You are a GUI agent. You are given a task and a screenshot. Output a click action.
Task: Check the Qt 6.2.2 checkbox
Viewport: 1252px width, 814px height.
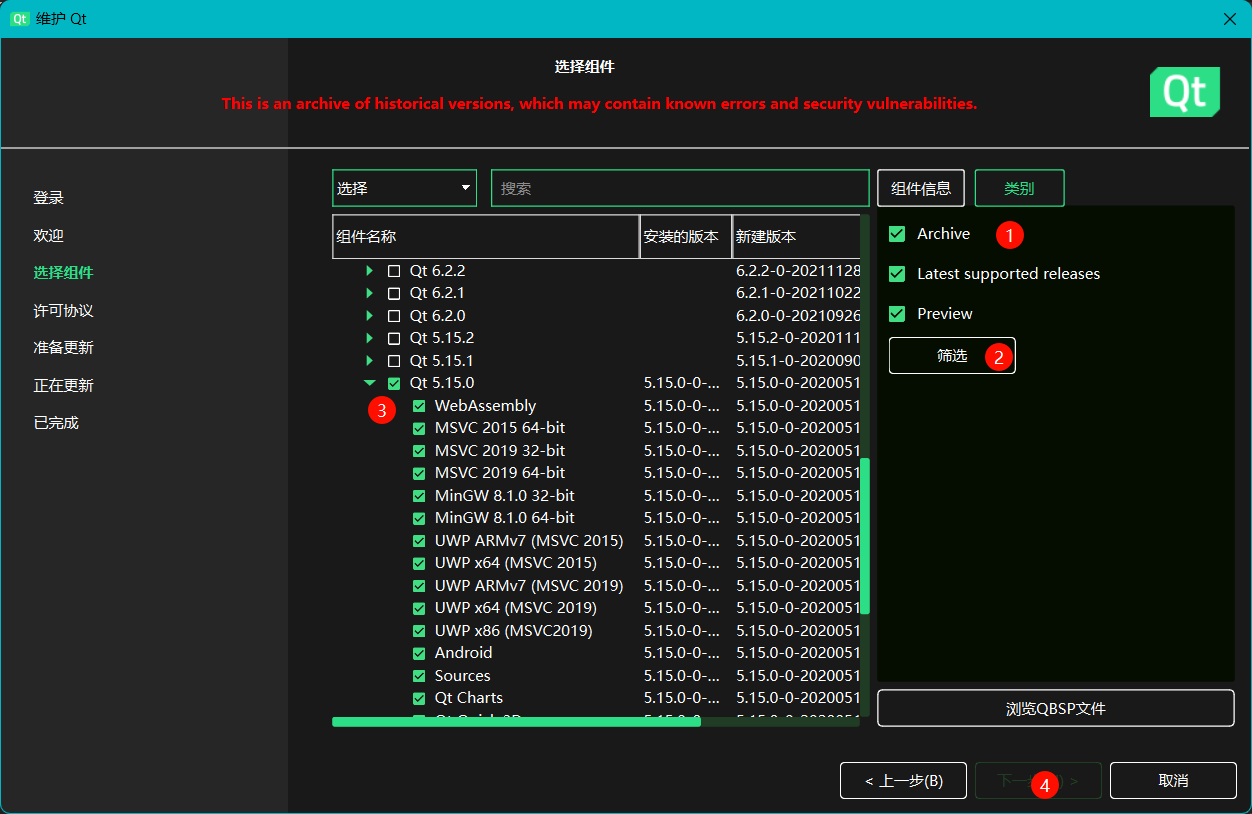point(394,271)
